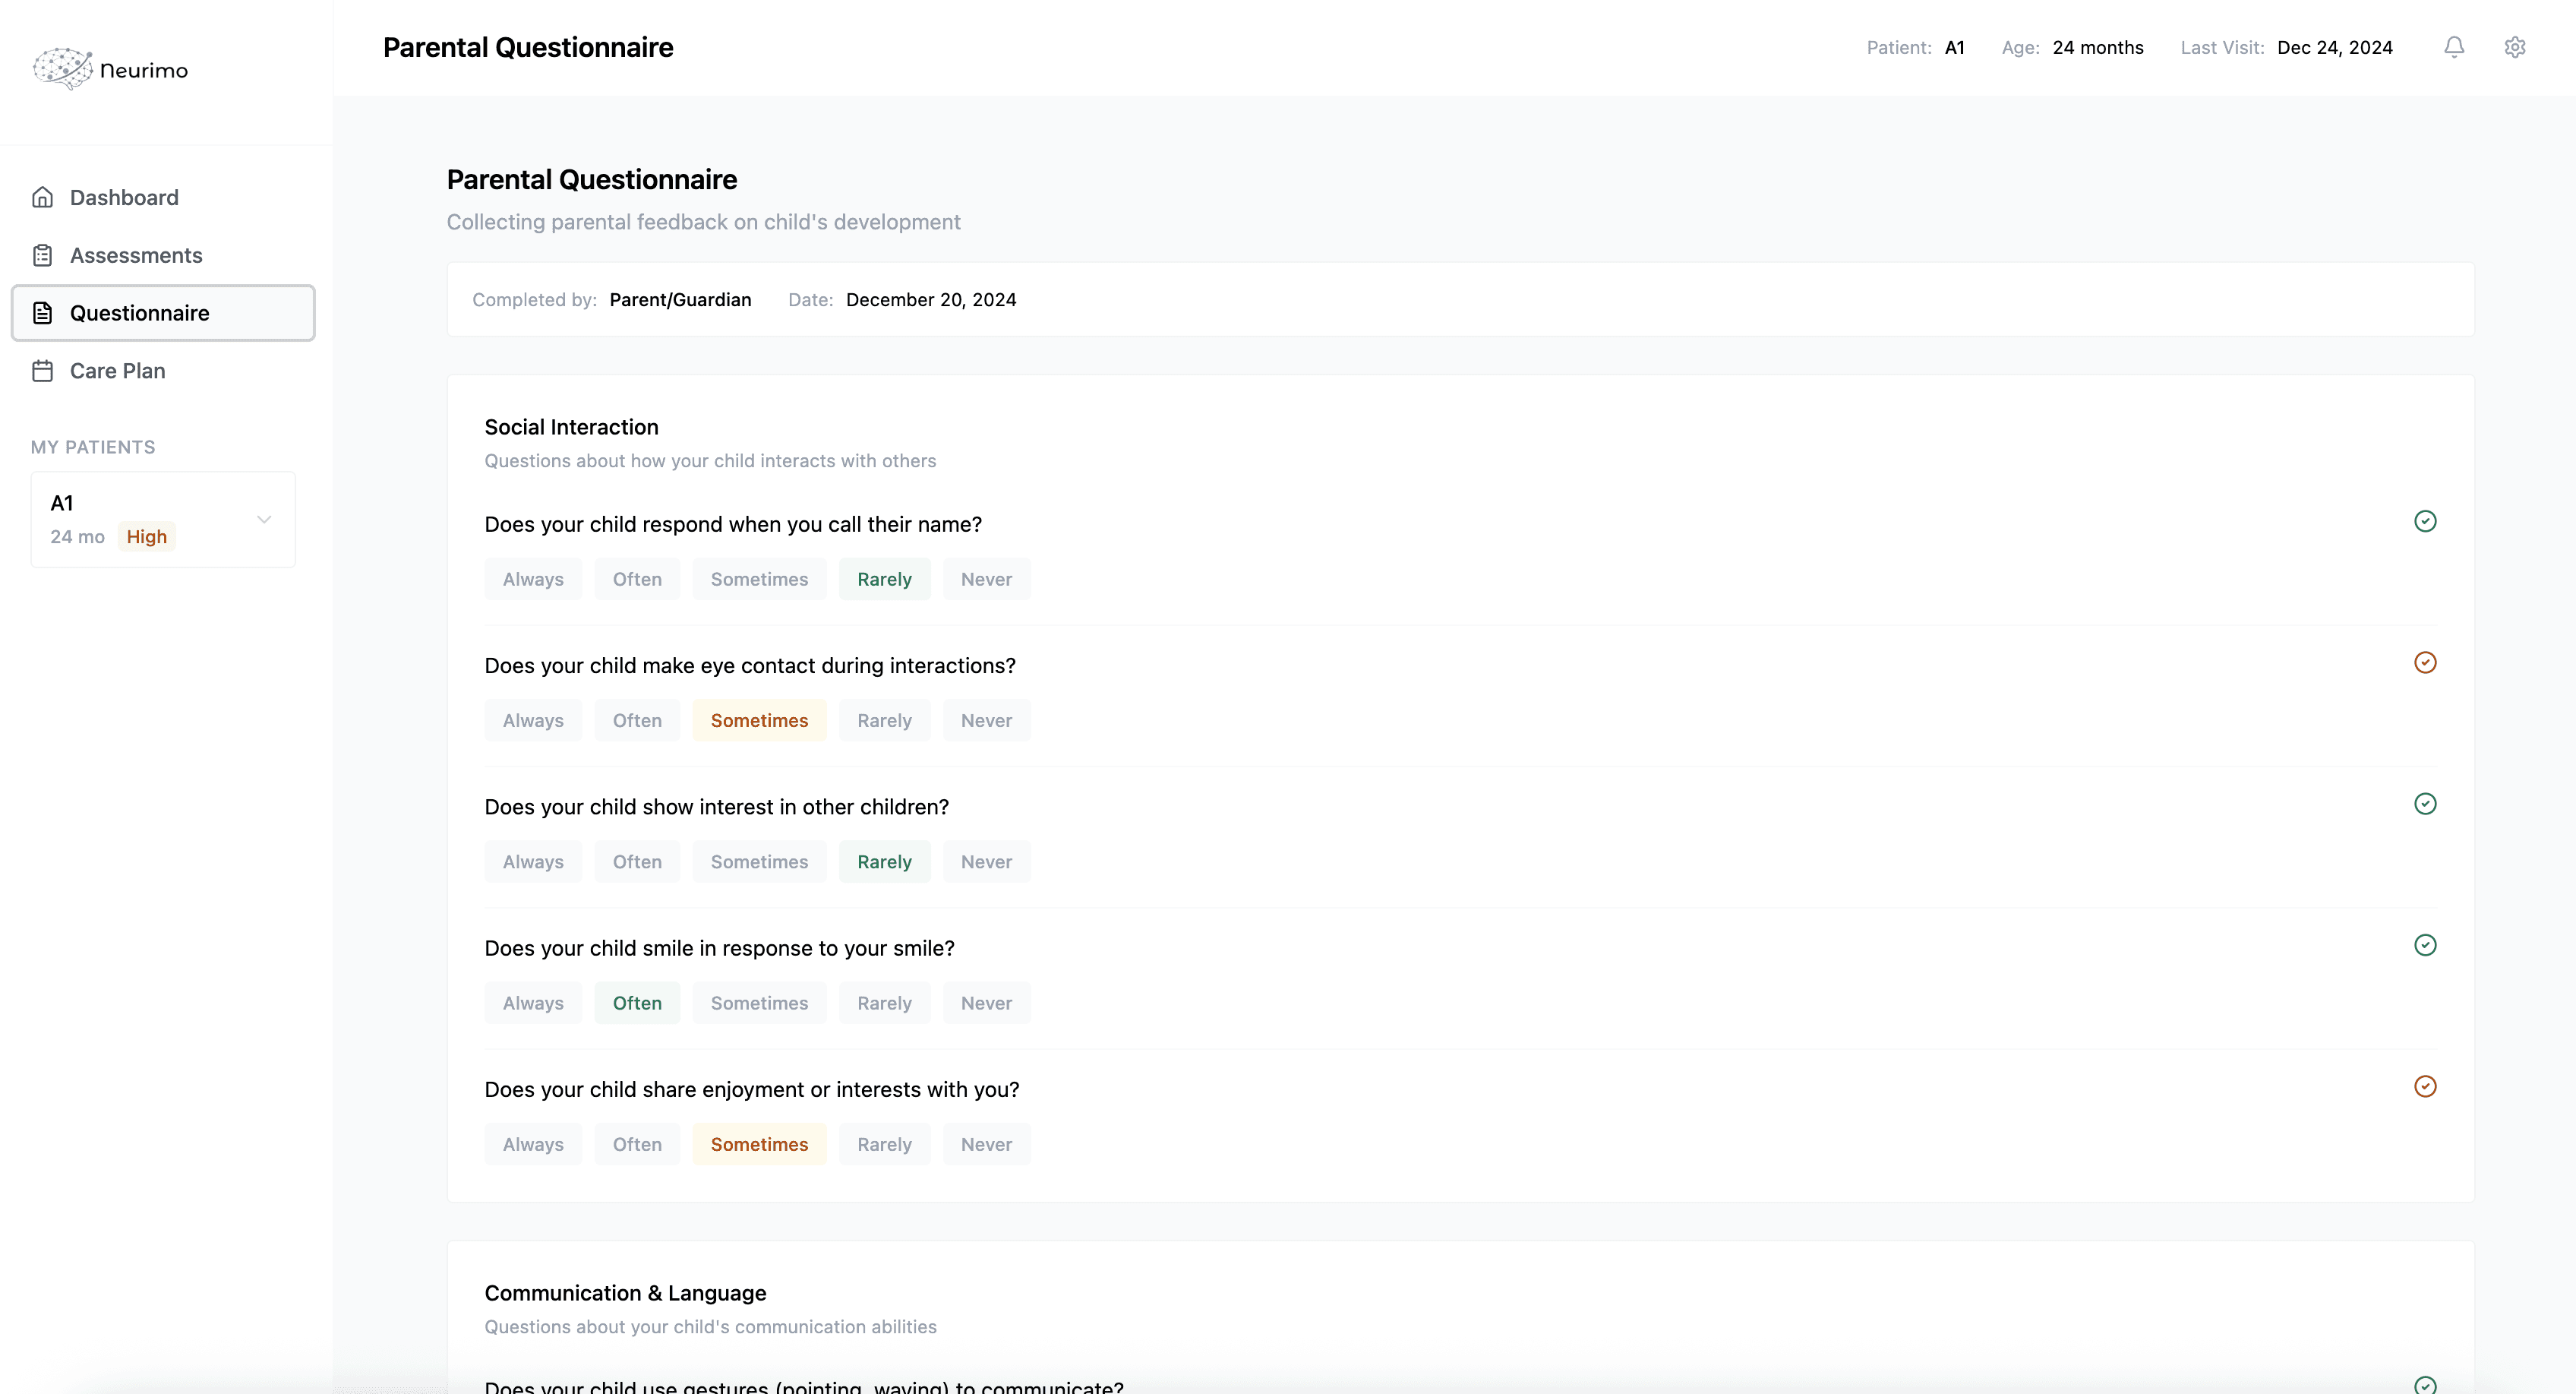Viewport: 2576px width, 1394px height.
Task: Go to Assessments in the sidebar
Action: [136, 255]
